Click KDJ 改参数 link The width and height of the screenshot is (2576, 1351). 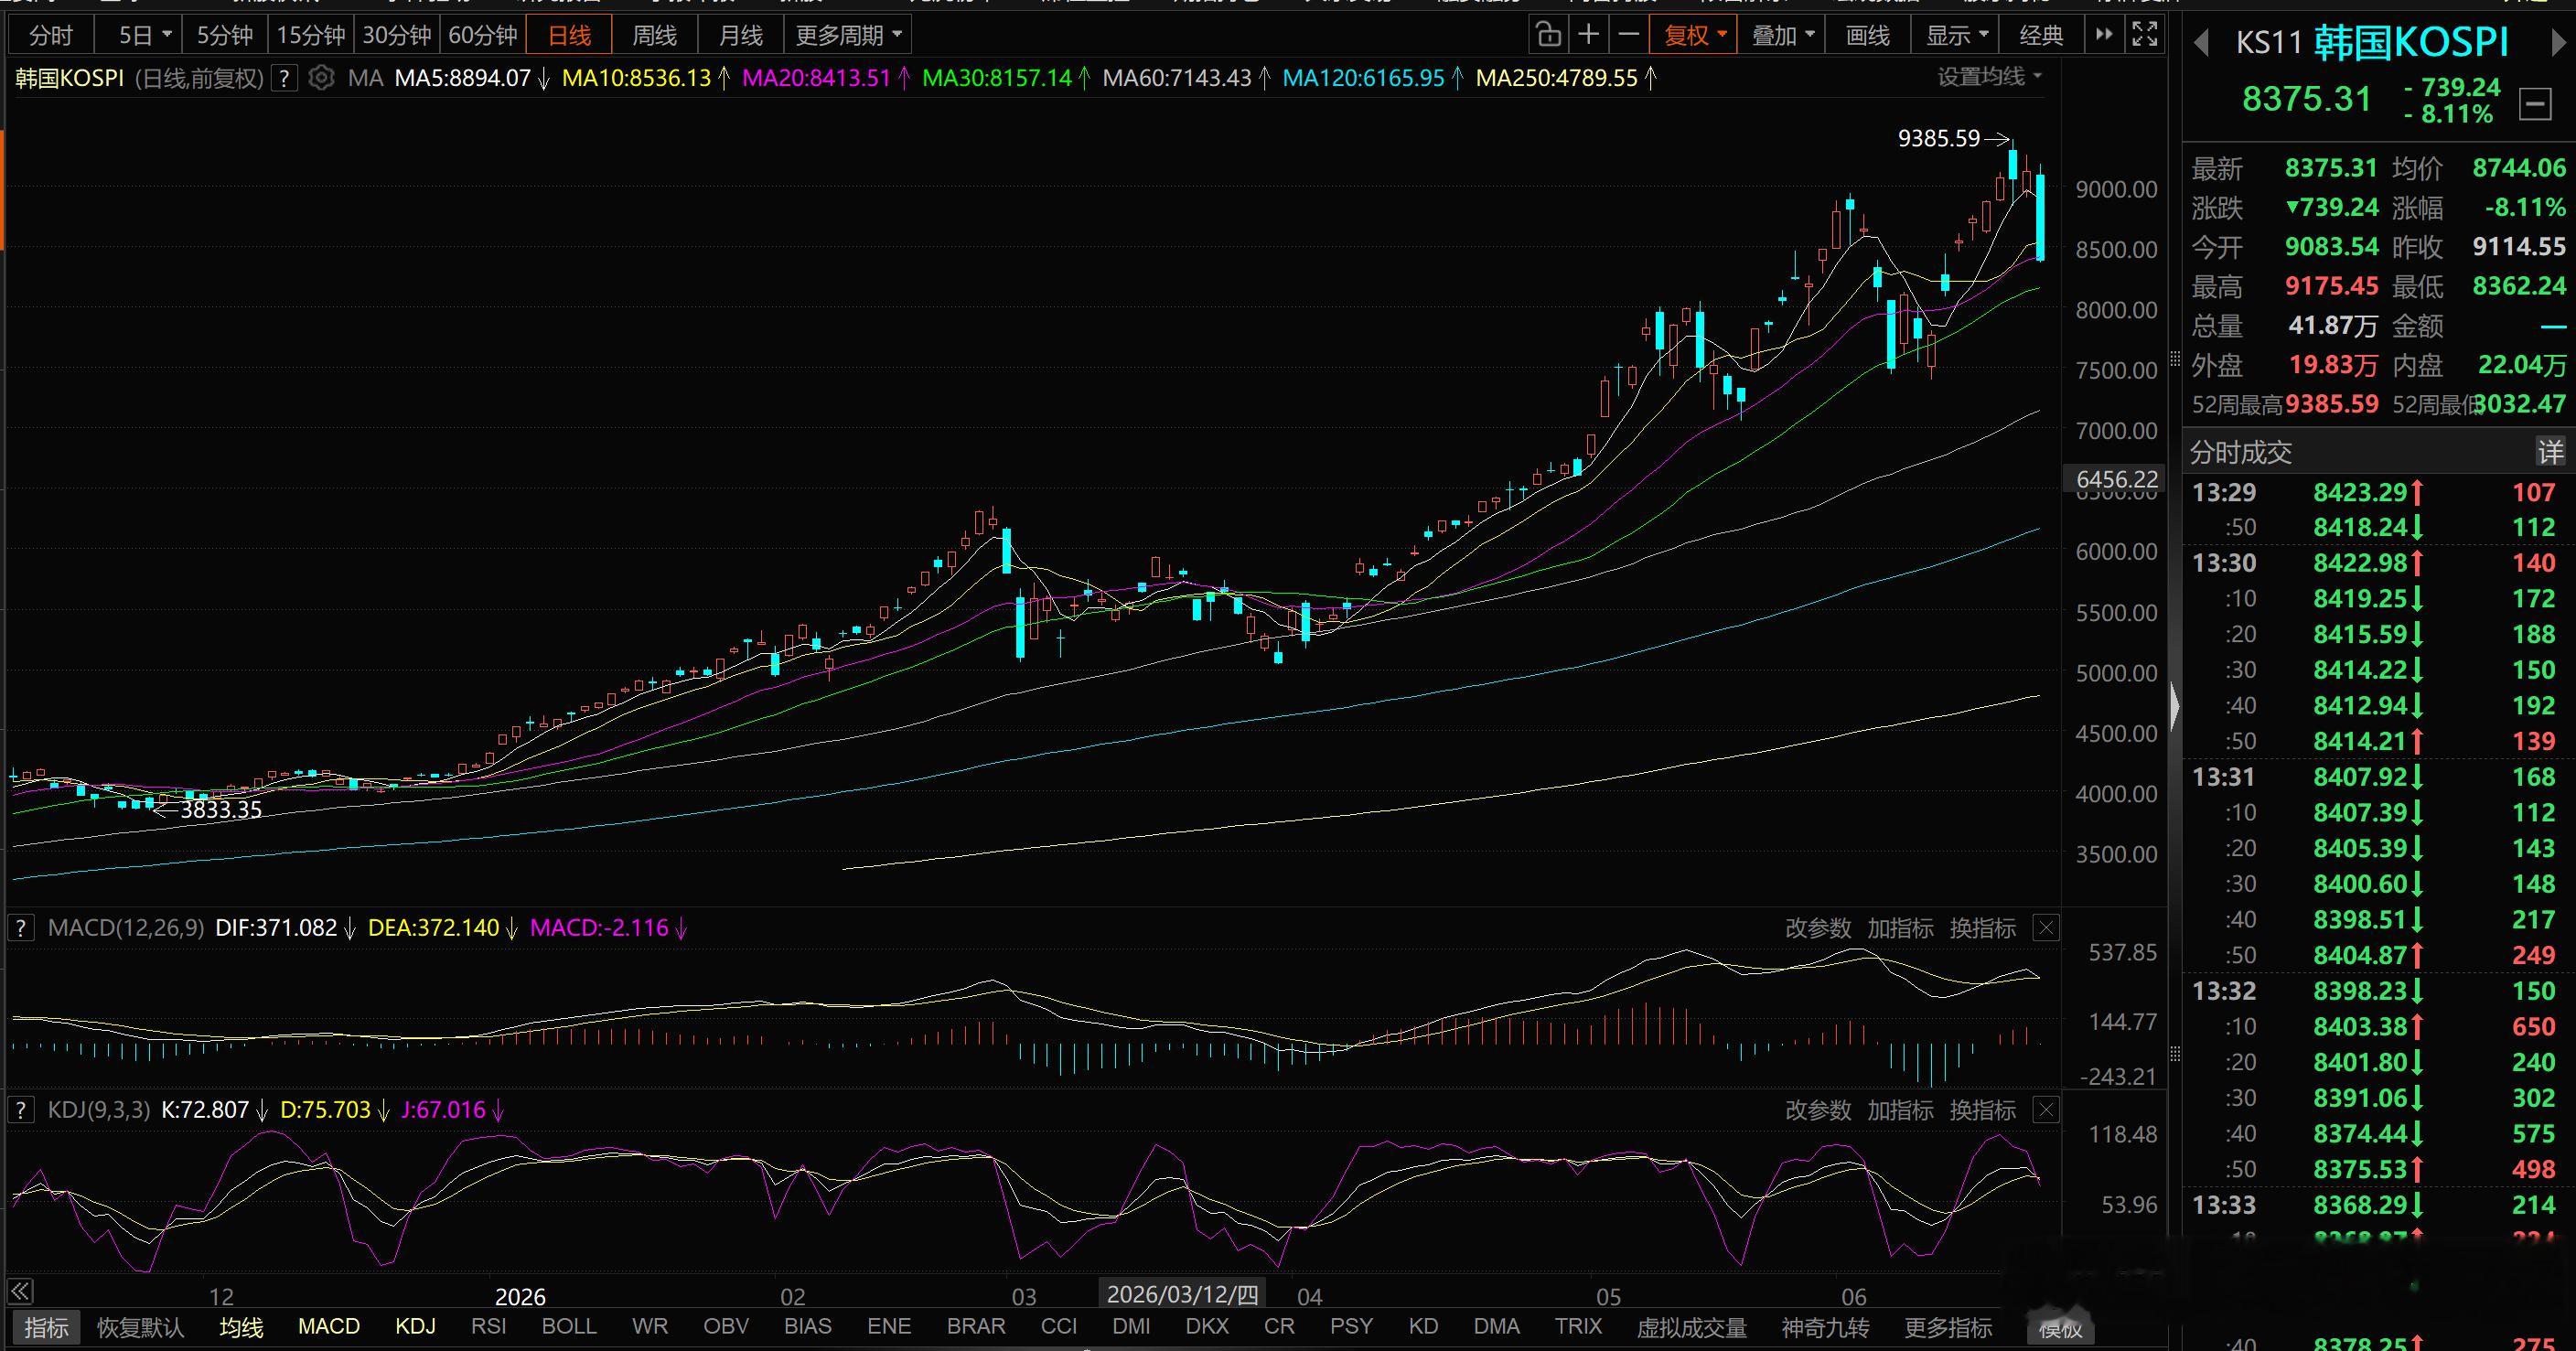point(1818,1110)
